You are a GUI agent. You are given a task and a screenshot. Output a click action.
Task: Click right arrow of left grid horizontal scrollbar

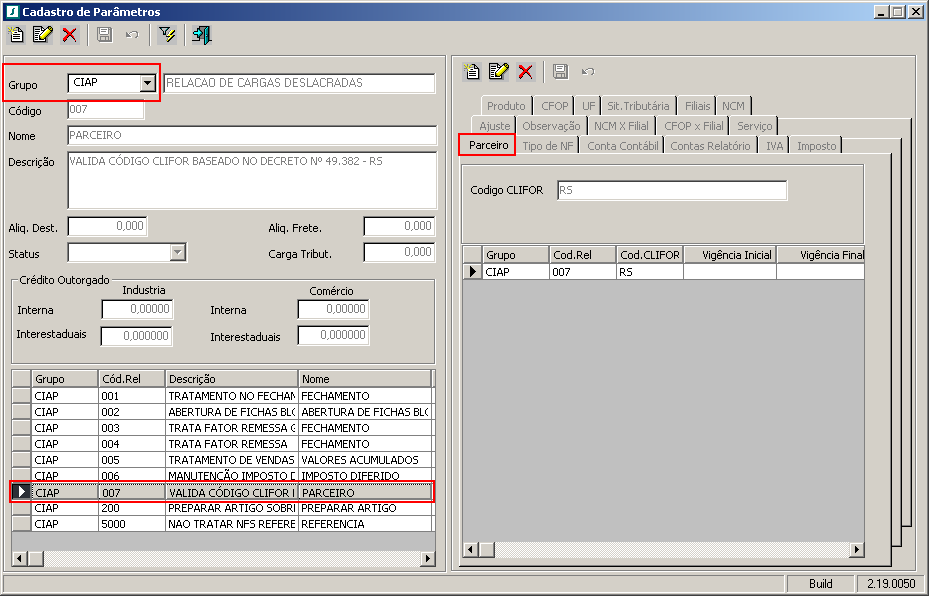pos(428,558)
